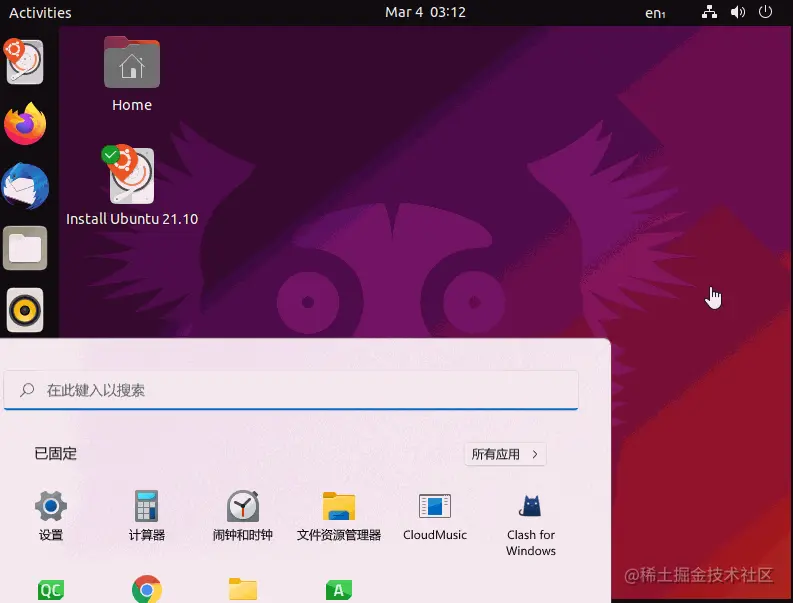This screenshot has height=603, width=793.
Task: Launch Google Chrome from pinned apps
Action: tap(147, 589)
